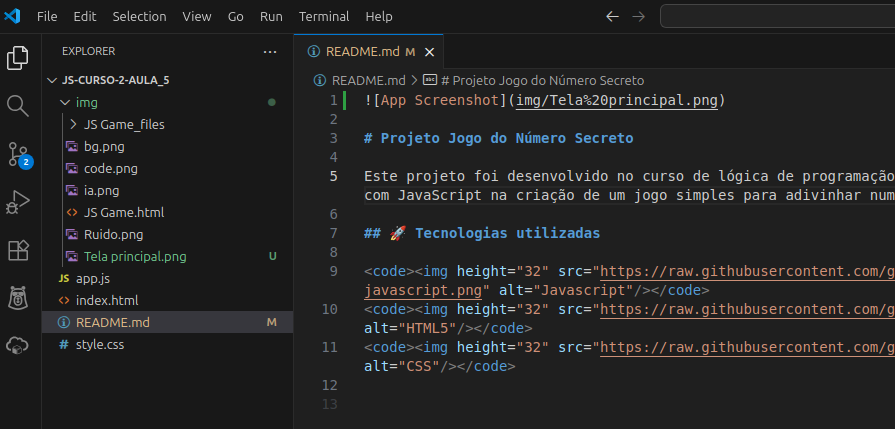Image resolution: width=895 pixels, height=429 pixels.
Task: Click the heading text on line 3
Action: tap(498, 138)
